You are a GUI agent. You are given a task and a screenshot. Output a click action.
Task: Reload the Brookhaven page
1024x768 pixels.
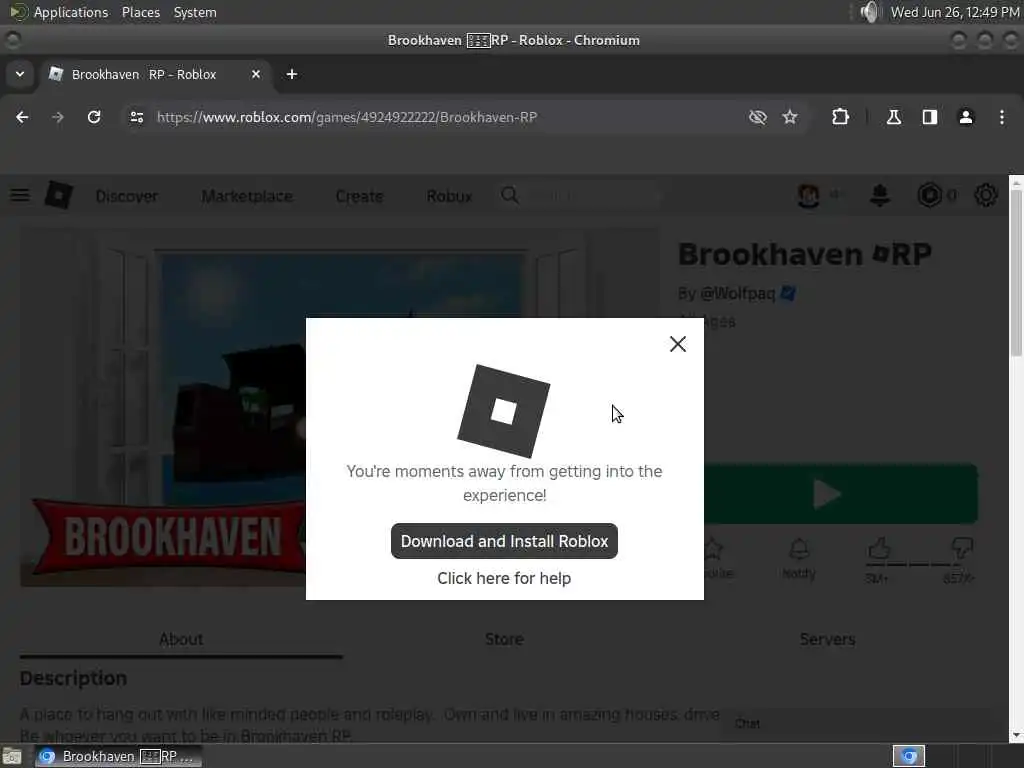click(x=94, y=117)
